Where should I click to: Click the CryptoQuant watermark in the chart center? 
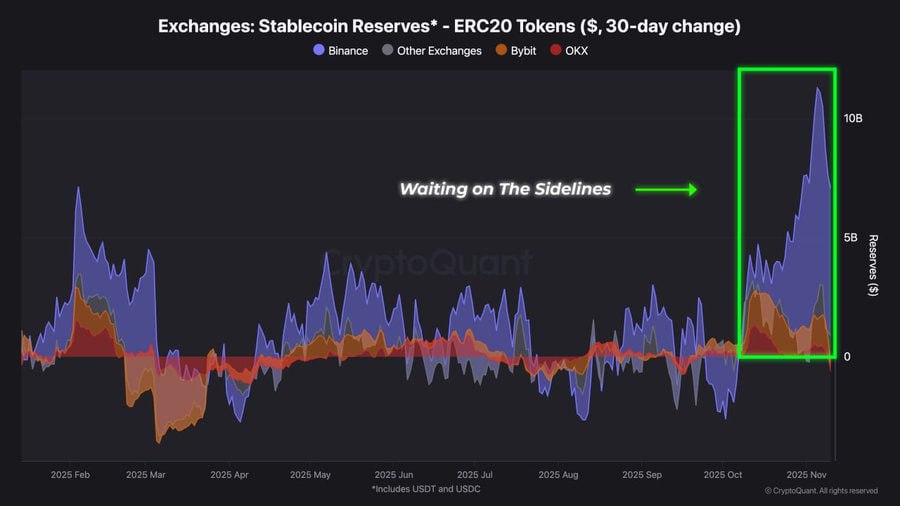tap(430, 263)
